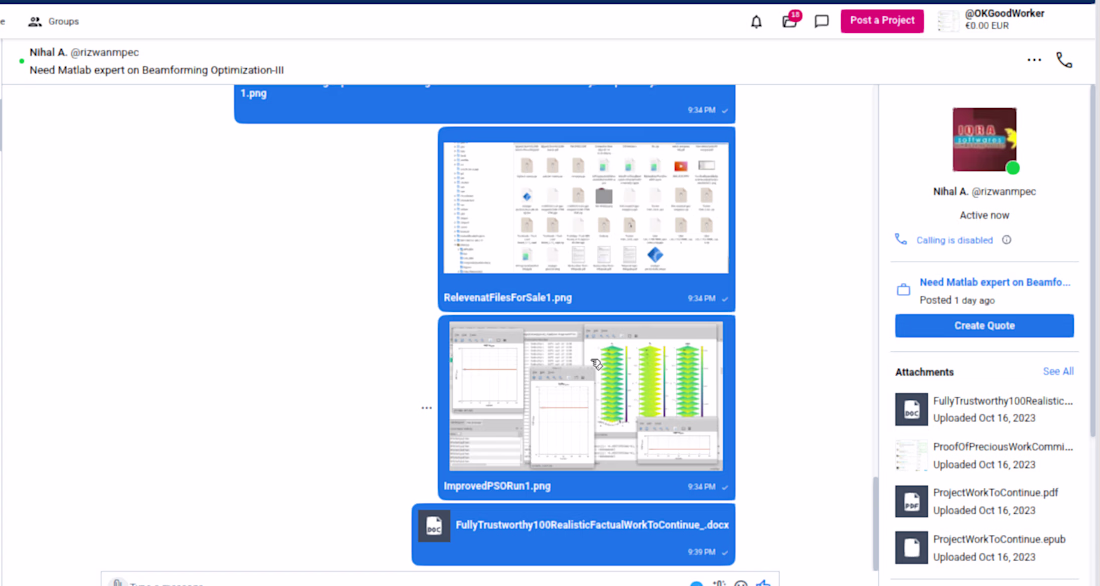Viewport: 1100px width, 586px height.
Task: Open the ImprovedPSORun1.png image preview
Action: pos(586,397)
